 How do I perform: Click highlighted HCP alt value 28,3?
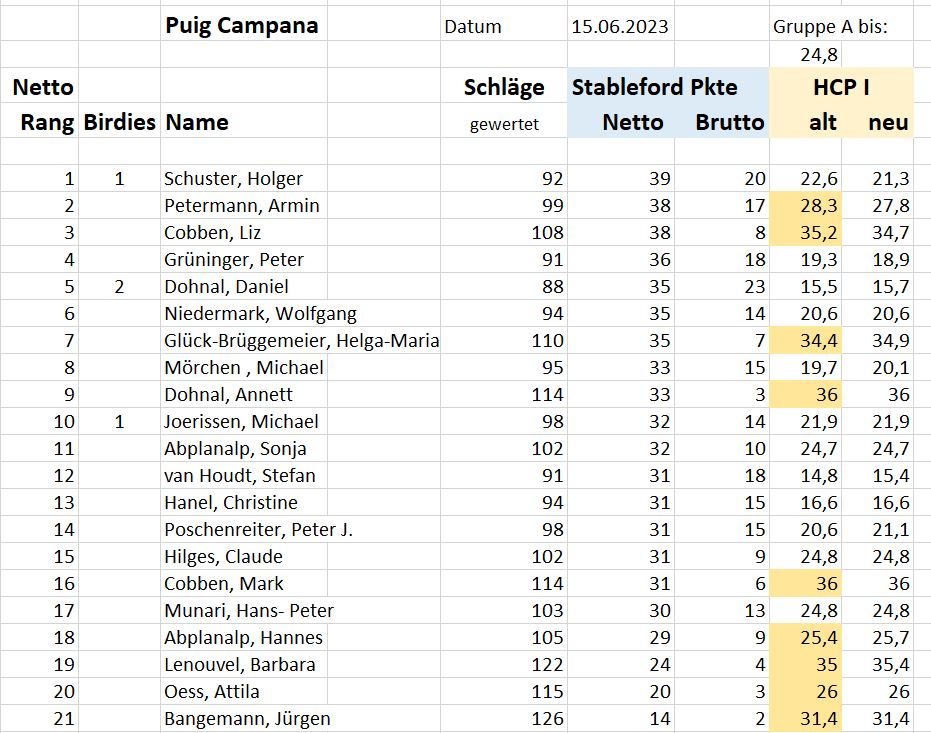[x=818, y=205]
